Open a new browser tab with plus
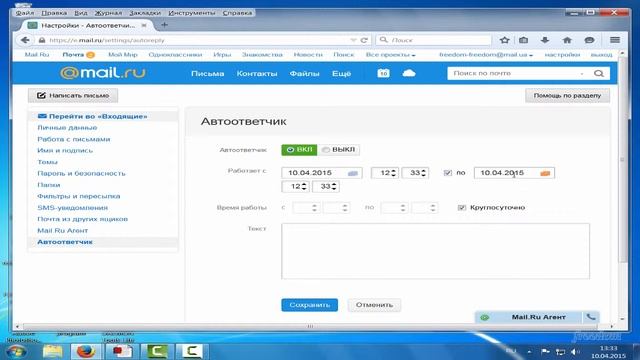The width and height of the screenshot is (640, 360). [x=164, y=25]
